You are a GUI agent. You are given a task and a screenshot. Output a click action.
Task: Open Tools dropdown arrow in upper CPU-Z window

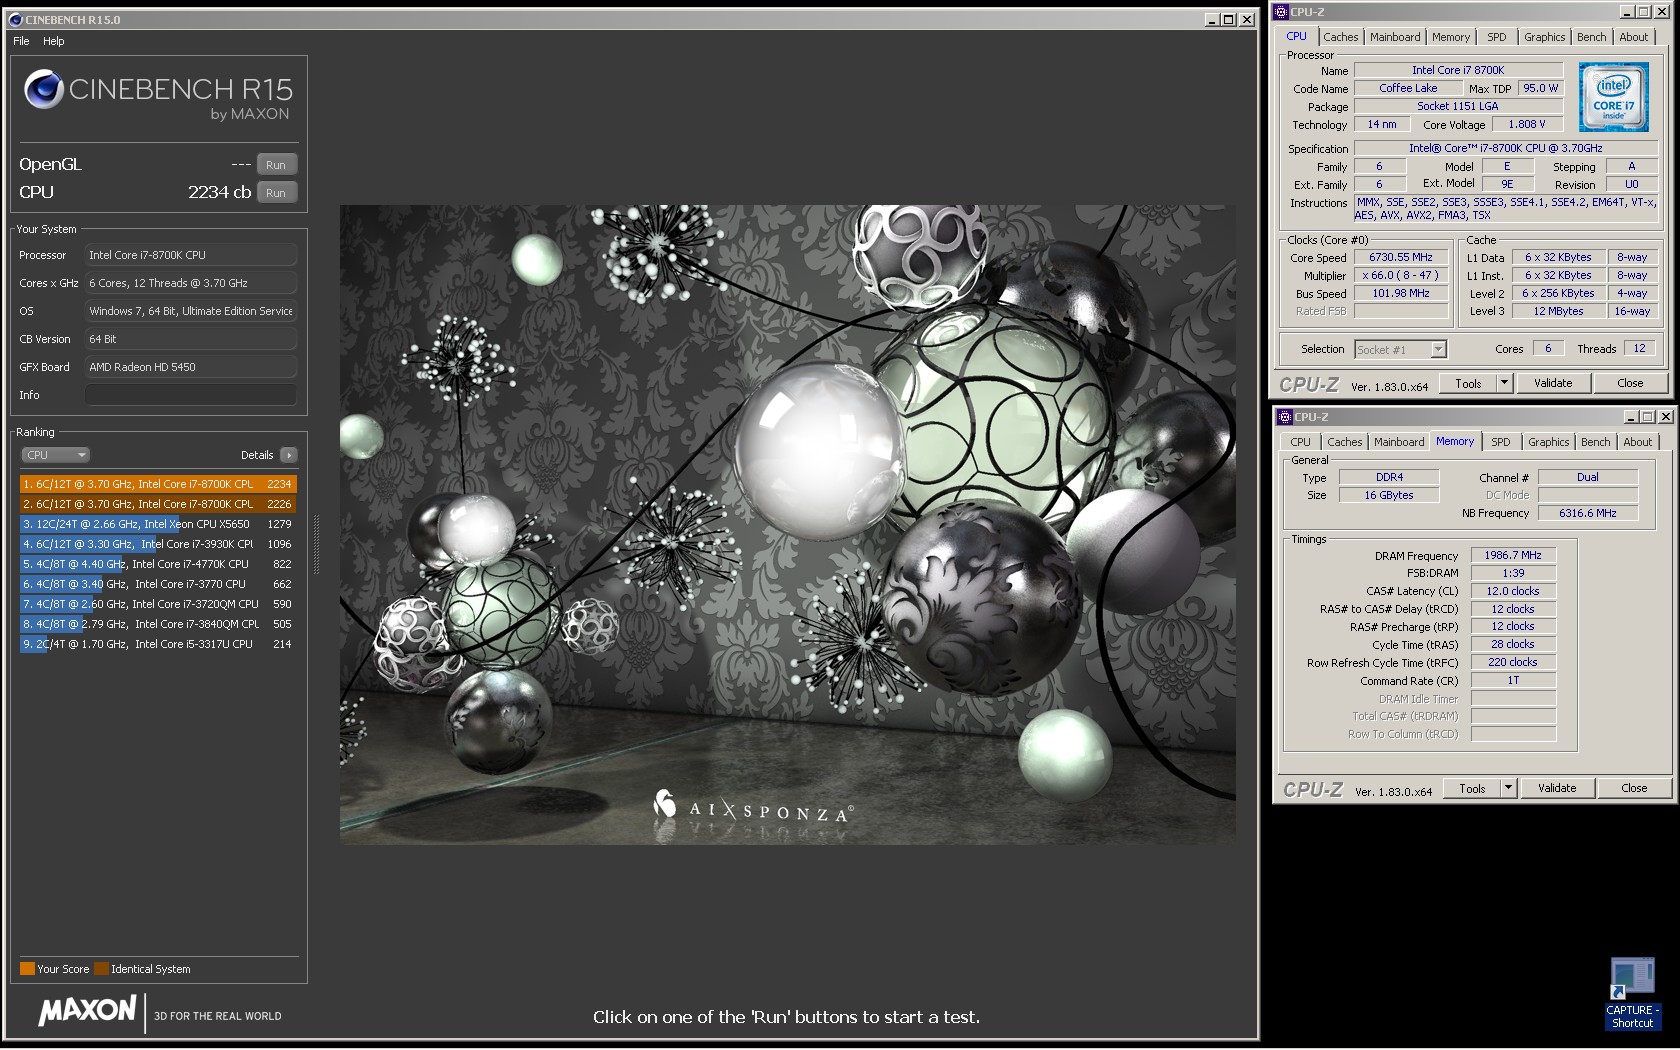click(x=1504, y=383)
